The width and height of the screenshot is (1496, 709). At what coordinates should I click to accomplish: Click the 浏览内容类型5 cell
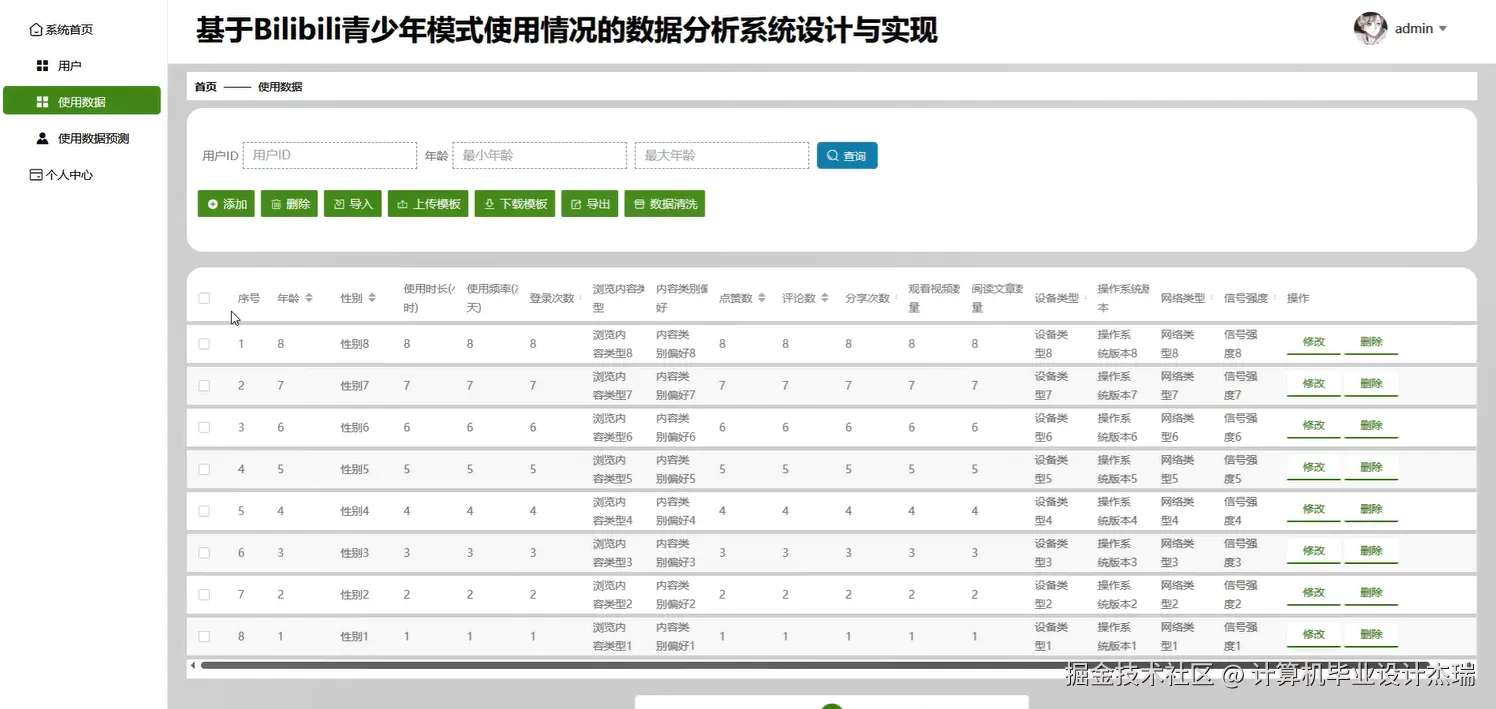click(x=613, y=469)
